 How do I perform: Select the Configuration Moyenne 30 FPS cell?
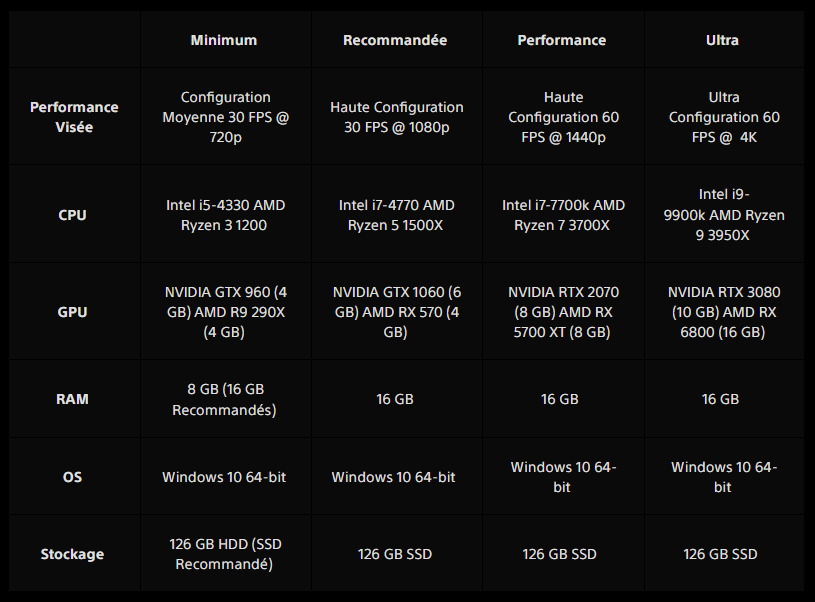[x=225, y=117]
